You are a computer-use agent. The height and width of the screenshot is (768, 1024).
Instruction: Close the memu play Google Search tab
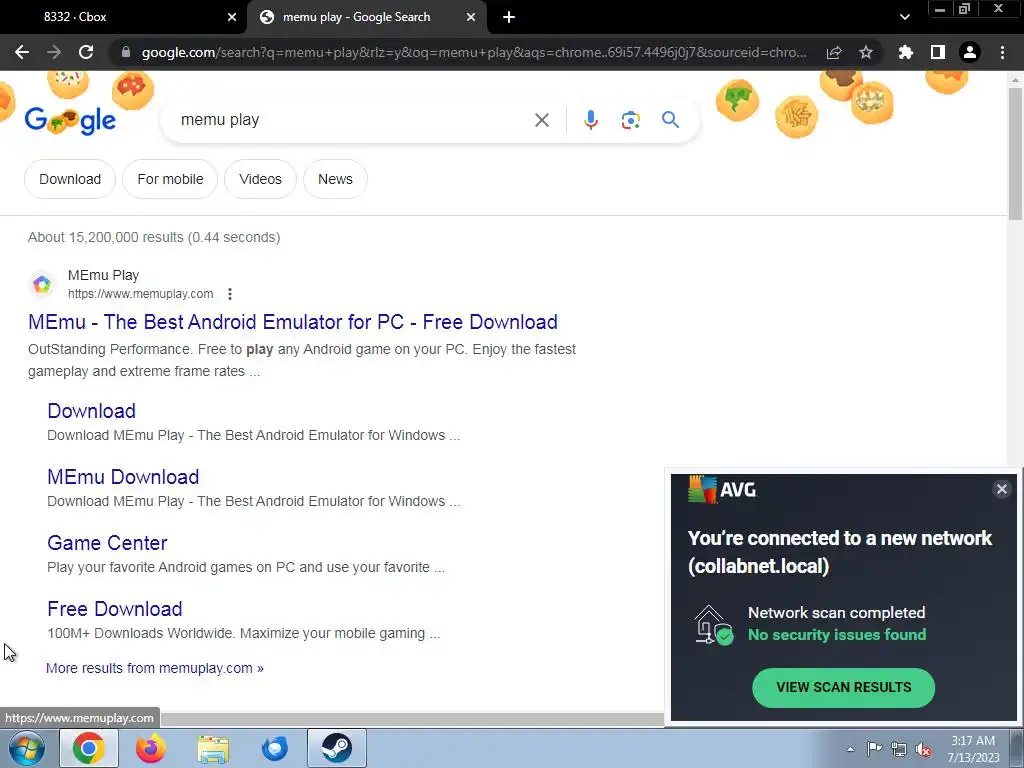pos(471,17)
